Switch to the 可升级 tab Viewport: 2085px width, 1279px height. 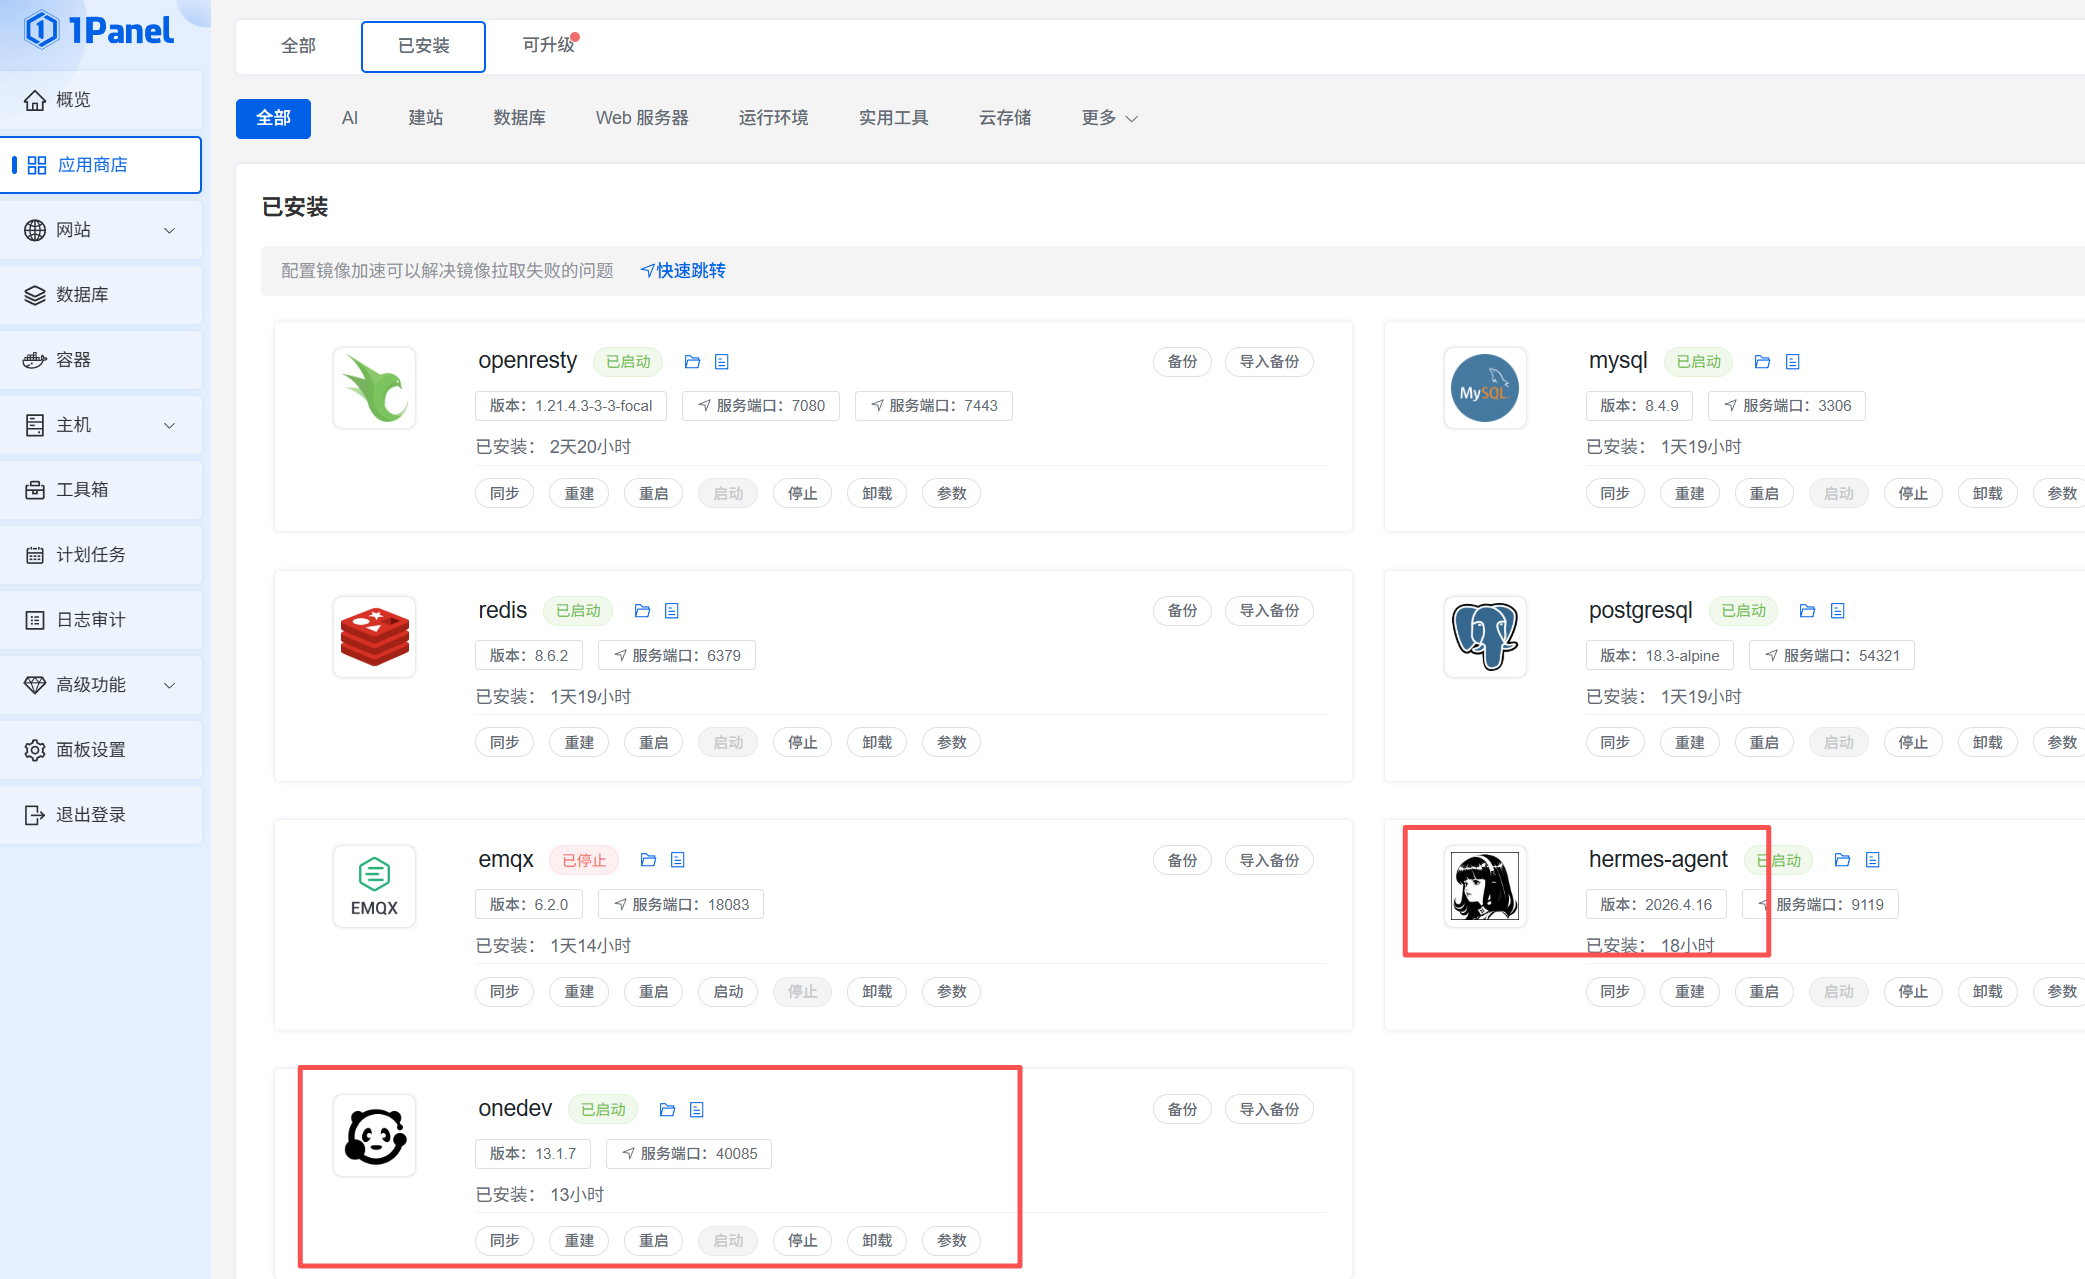[x=548, y=45]
